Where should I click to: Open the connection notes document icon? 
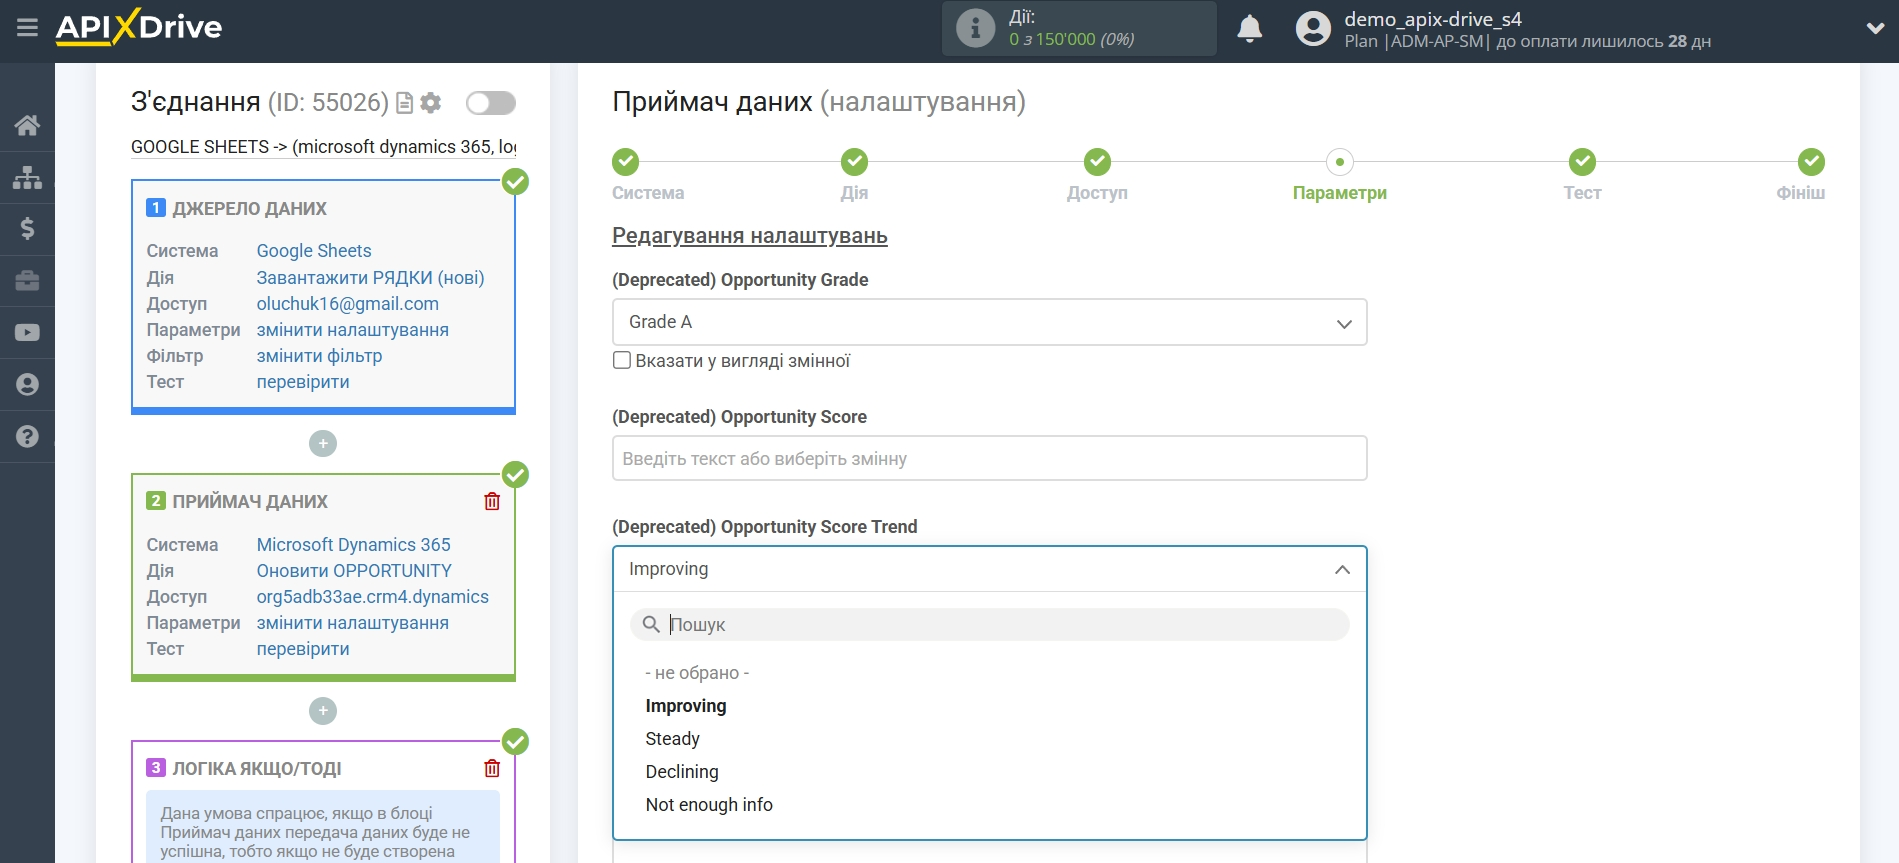coord(405,102)
